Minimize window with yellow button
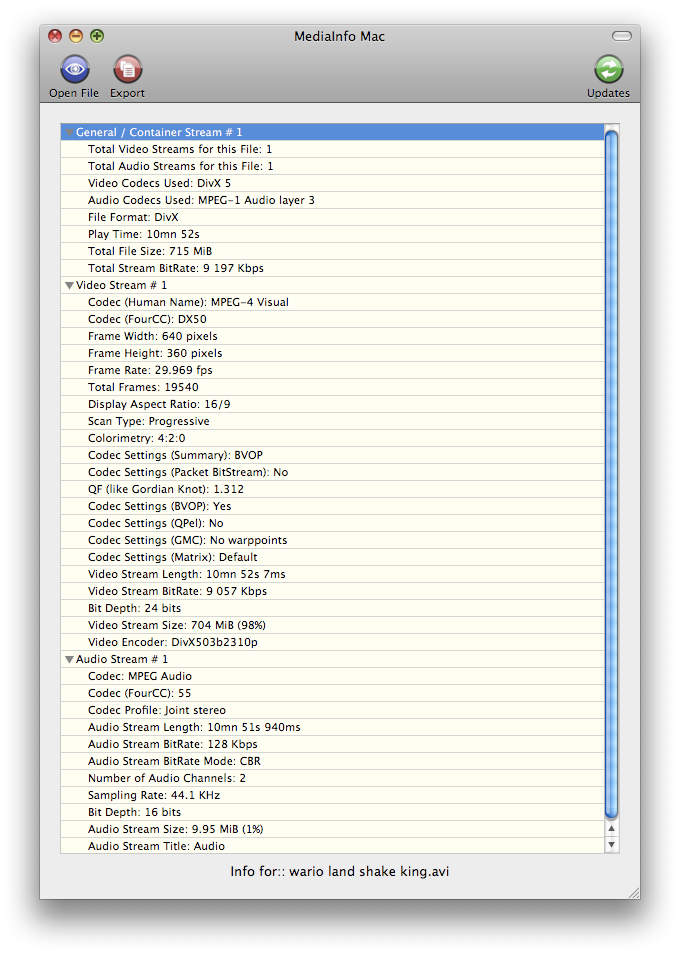Image resolution: width=680 pixels, height=954 pixels. coord(76,36)
